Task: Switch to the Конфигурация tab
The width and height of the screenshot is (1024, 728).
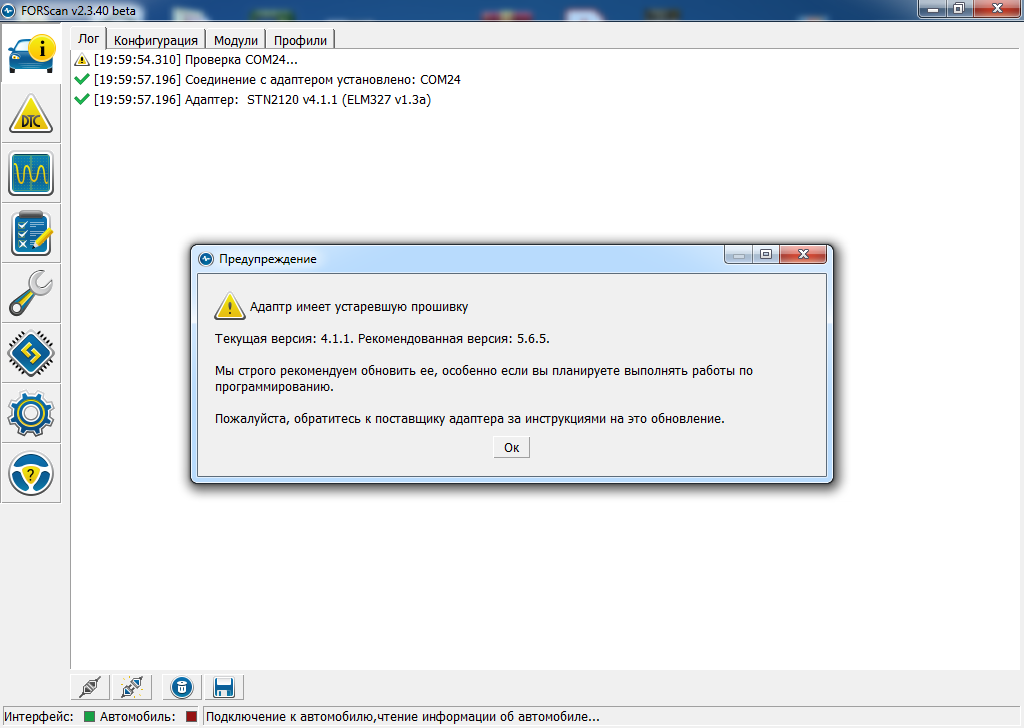Action: tap(155, 40)
